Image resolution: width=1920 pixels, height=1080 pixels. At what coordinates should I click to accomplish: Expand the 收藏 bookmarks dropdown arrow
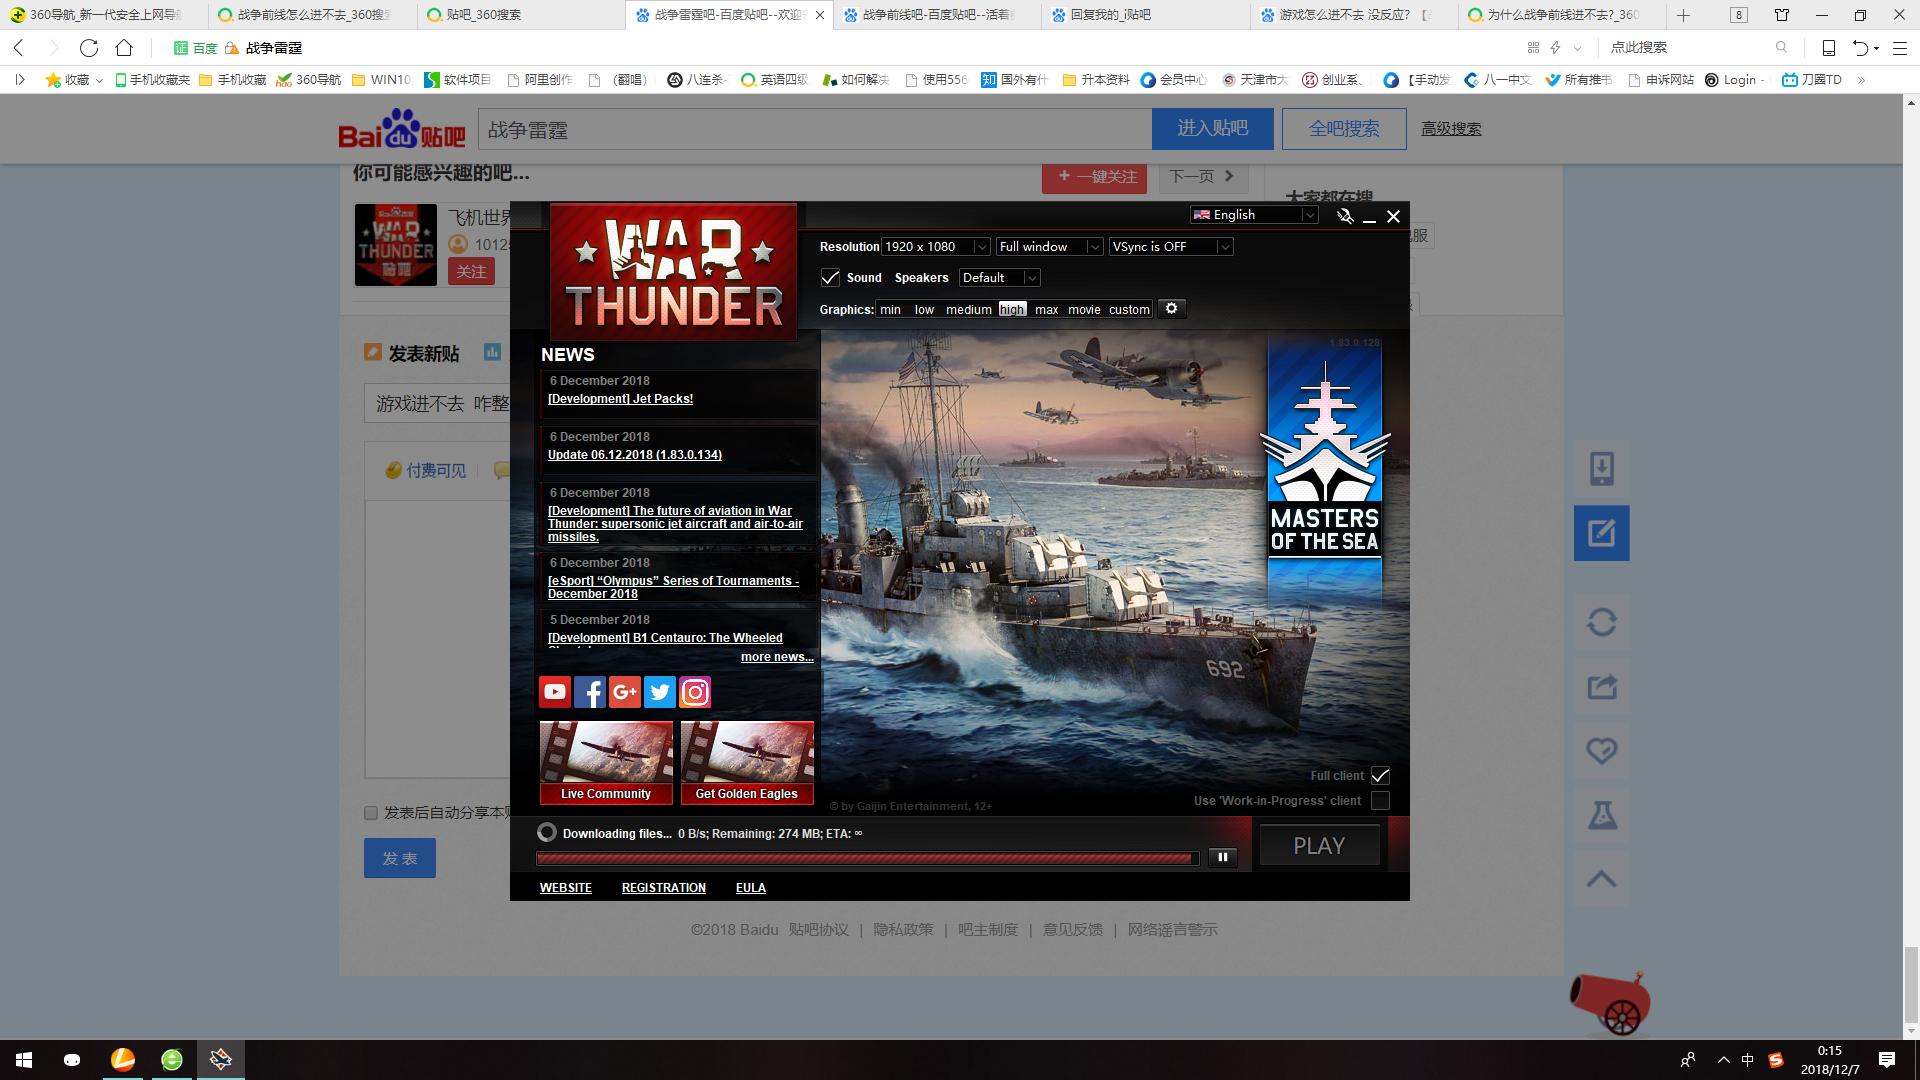99,80
